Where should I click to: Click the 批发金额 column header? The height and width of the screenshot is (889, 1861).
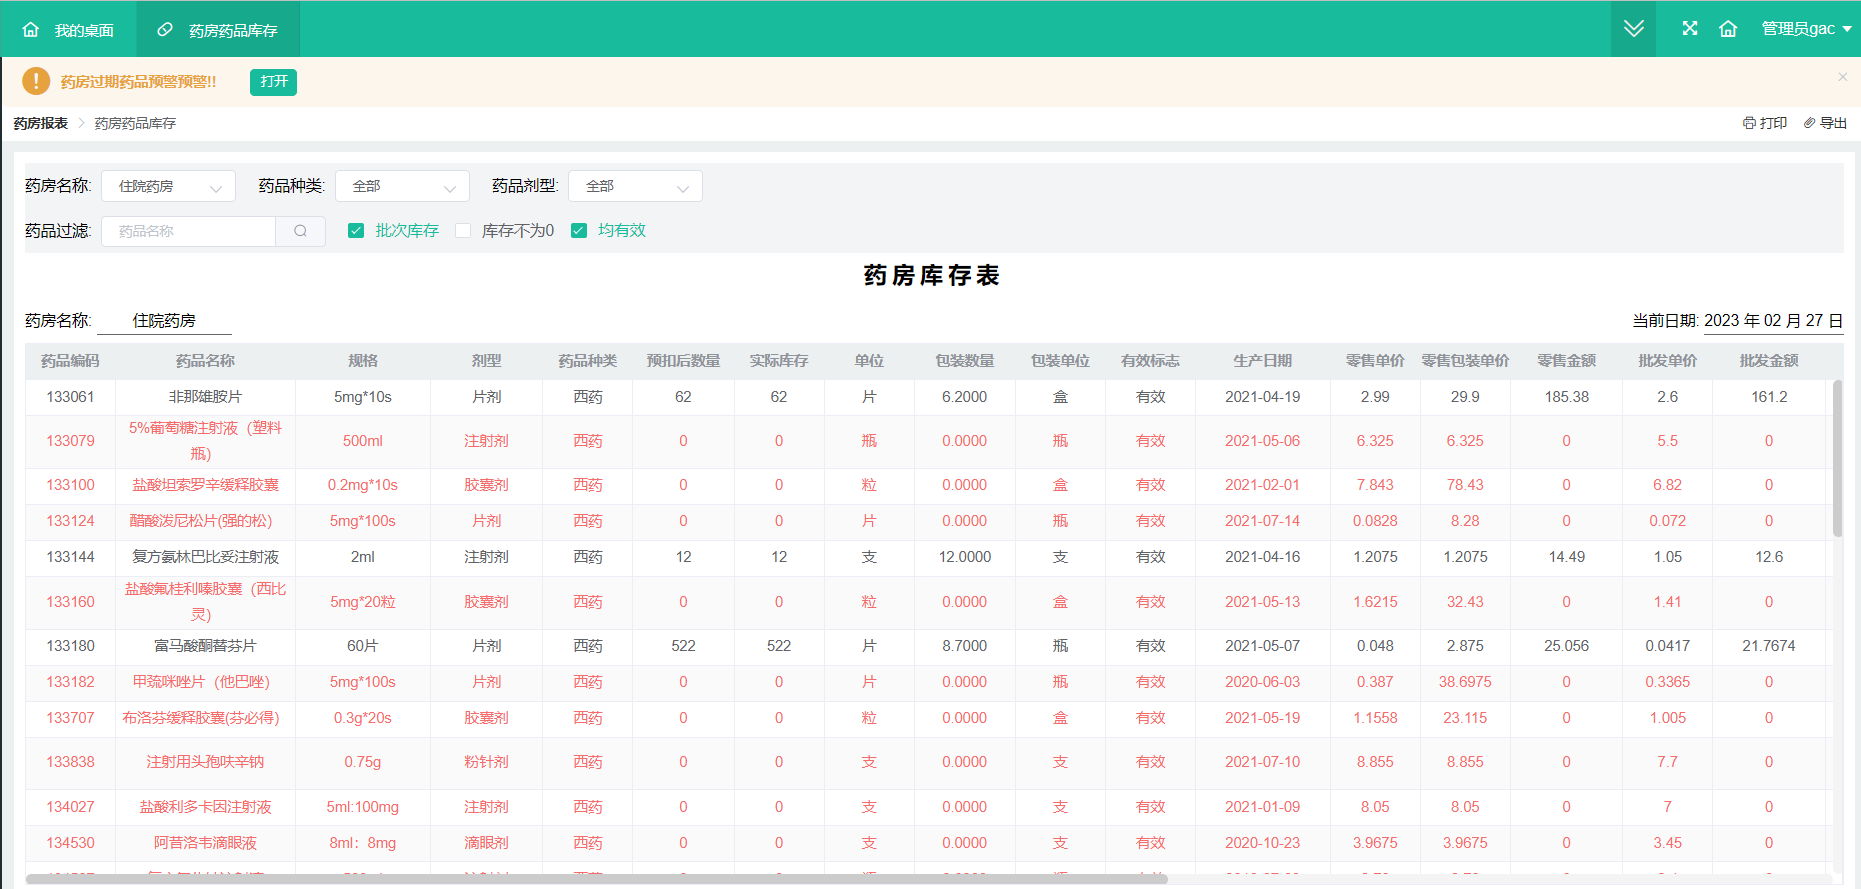click(1769, 361)
